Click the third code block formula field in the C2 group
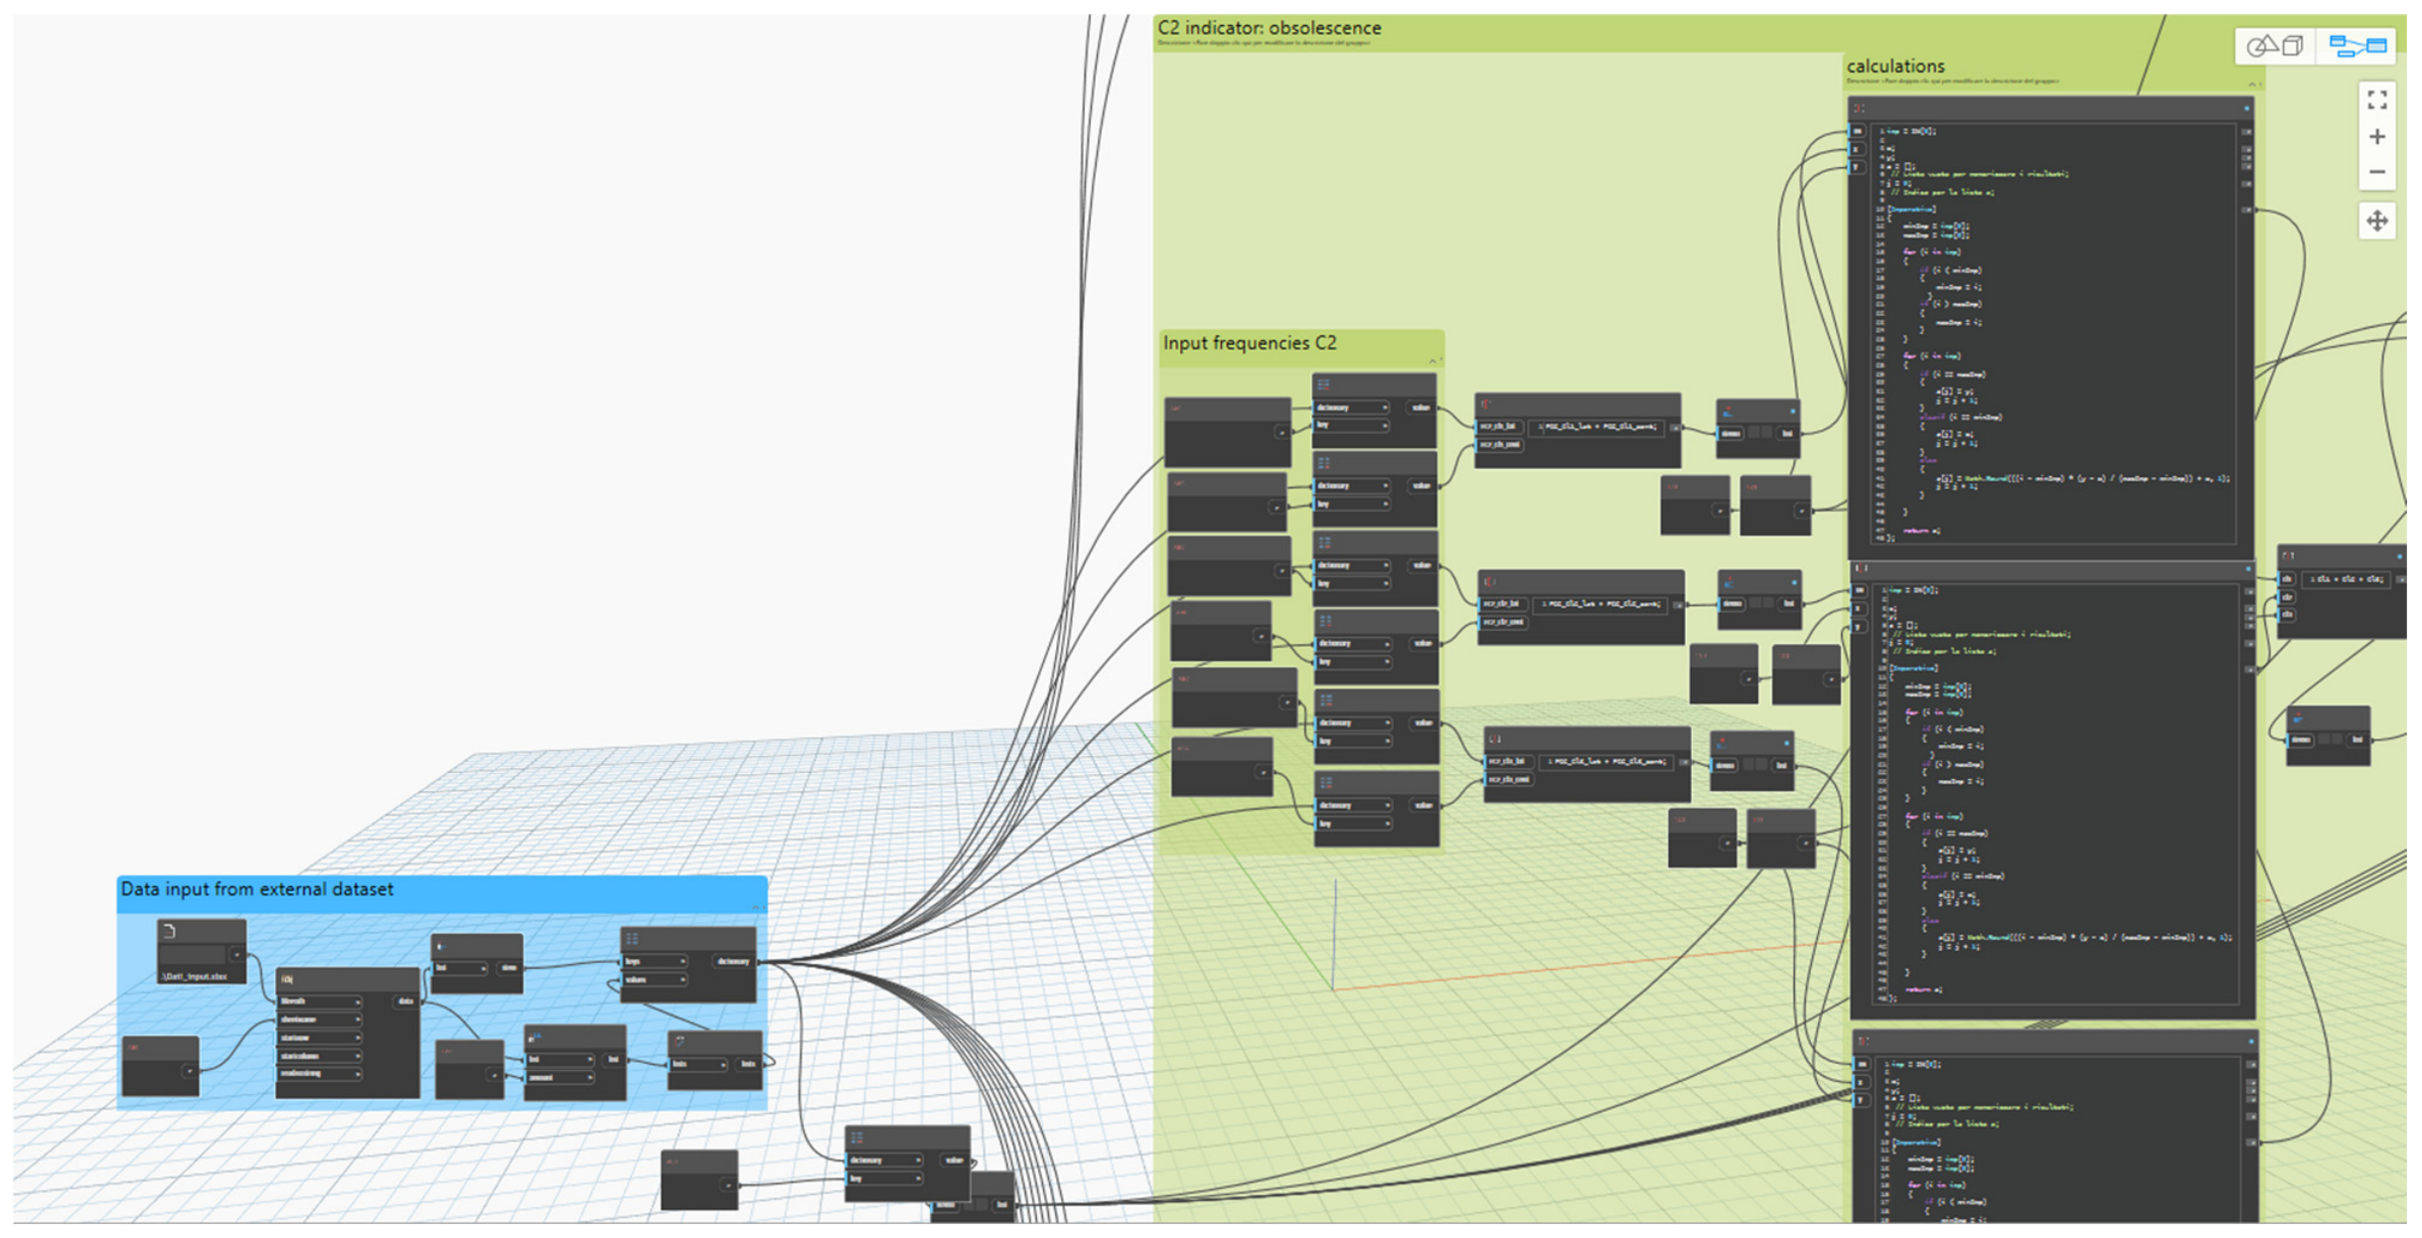 1608,762
